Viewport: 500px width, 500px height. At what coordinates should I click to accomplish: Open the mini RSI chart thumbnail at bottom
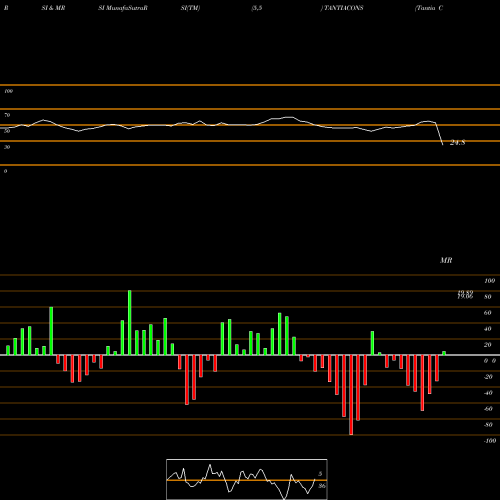point(247,479)
